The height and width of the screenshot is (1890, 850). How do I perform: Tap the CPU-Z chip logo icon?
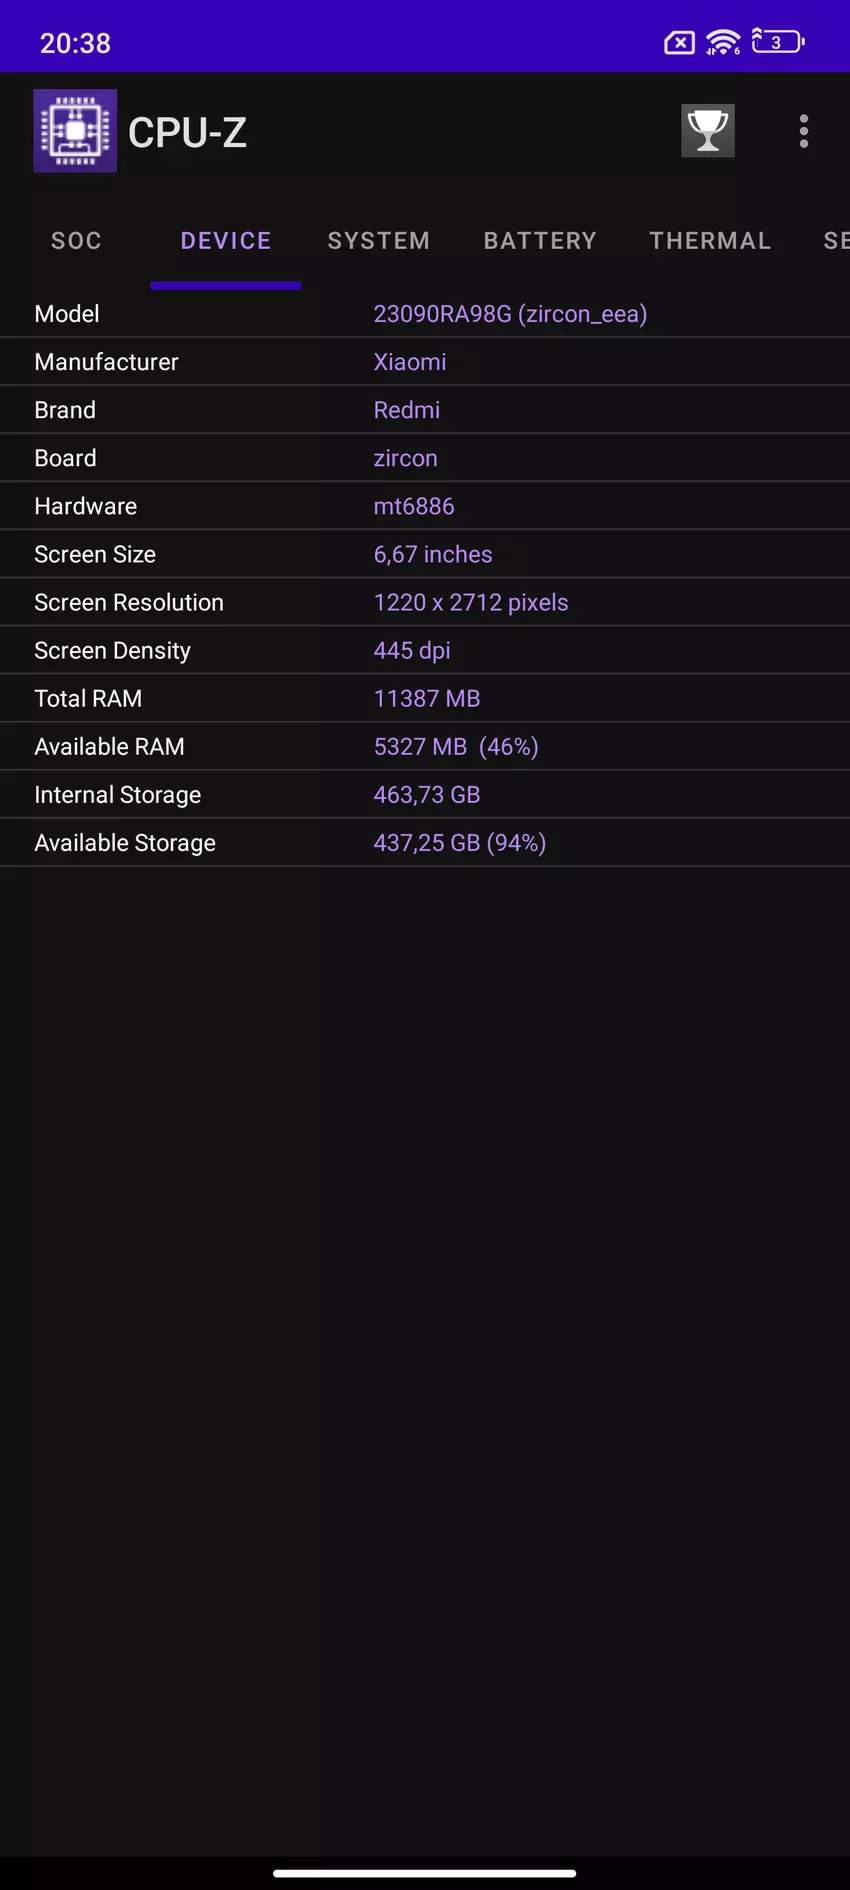[75, 131]
